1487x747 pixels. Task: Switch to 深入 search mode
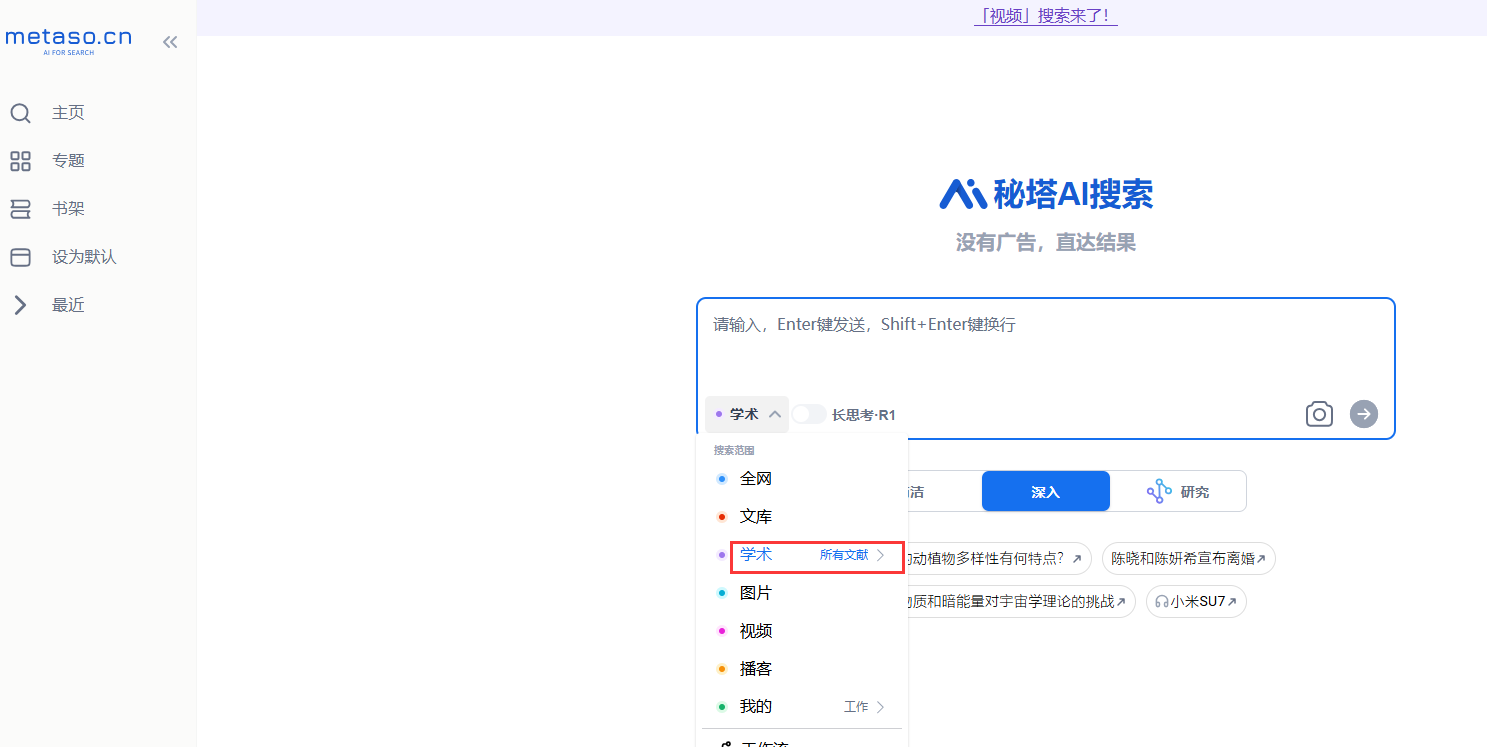tap(1046, 491)
